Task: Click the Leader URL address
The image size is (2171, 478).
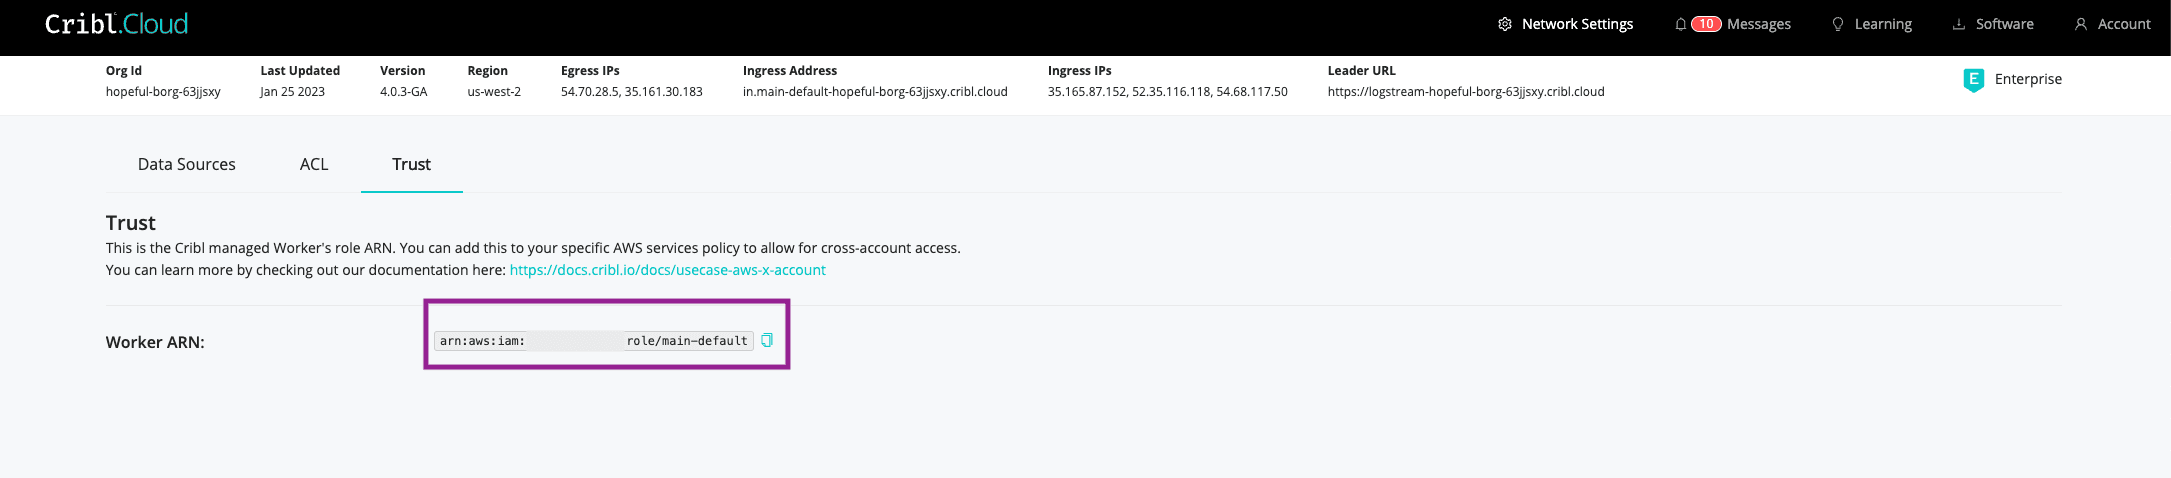Action: tap(1465, 92)
